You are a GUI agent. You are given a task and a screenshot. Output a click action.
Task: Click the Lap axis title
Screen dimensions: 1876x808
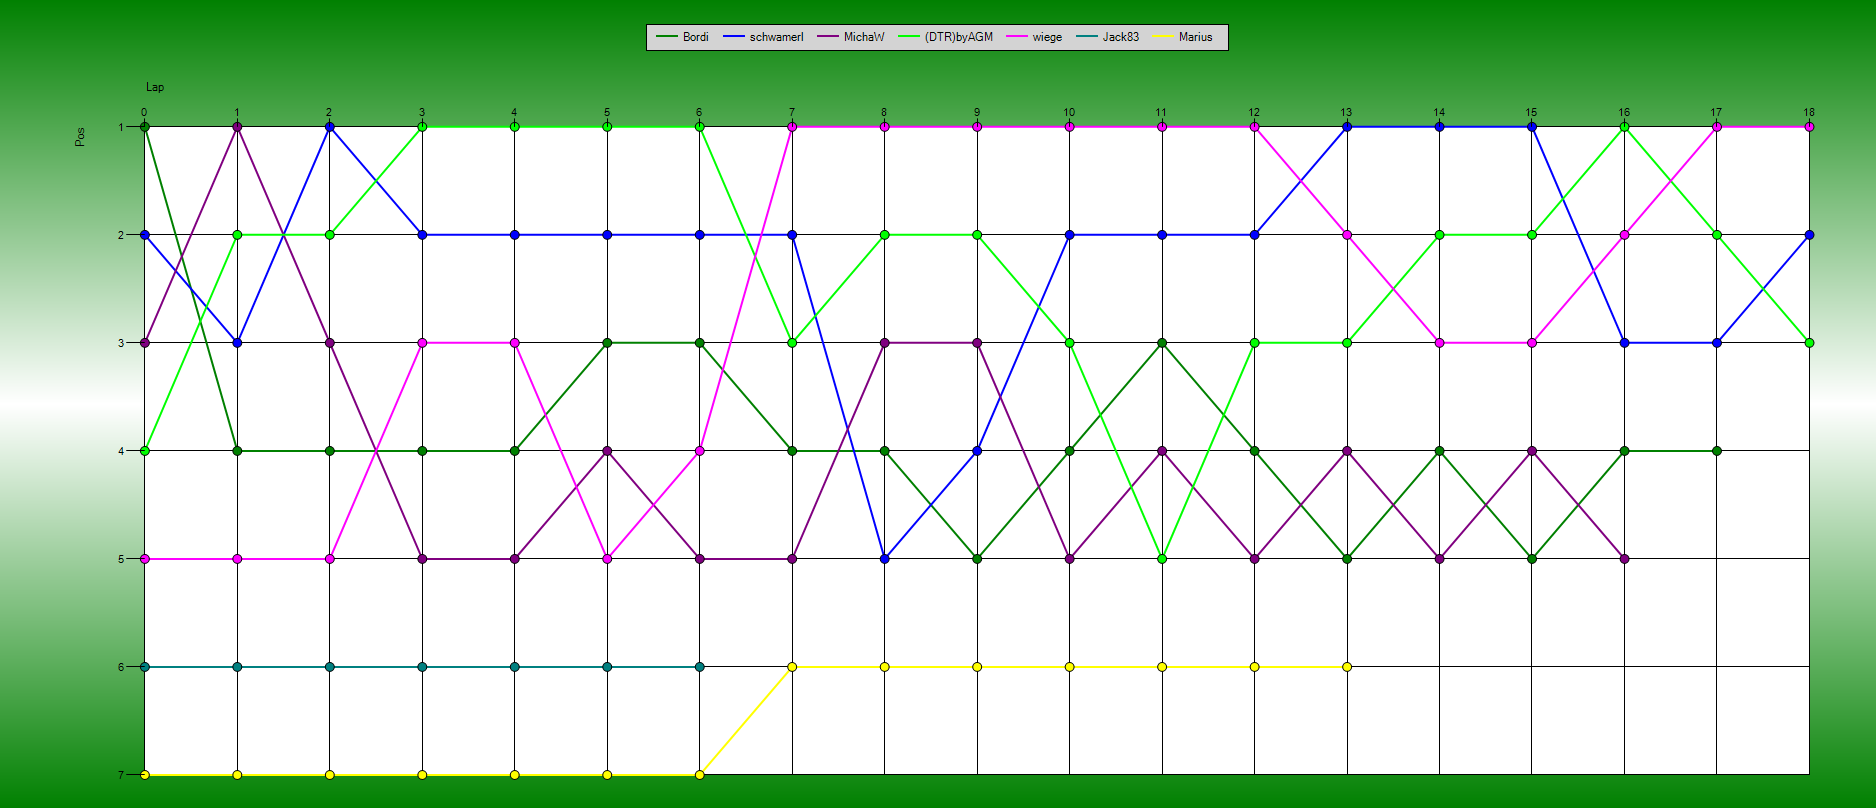click(x=155, y=87)
